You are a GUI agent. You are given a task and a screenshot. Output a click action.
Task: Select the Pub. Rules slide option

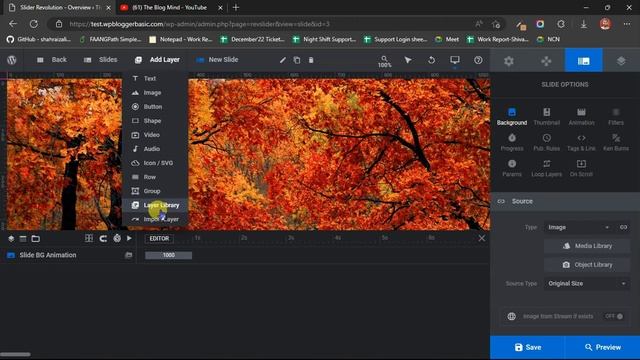(x=547, y=142)
